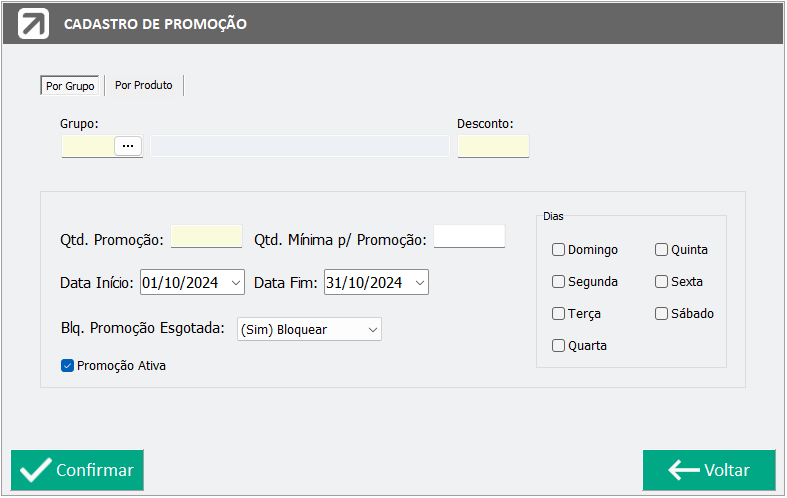
Task: Enable the Domingo checkbox
Action: coord(558,250)
